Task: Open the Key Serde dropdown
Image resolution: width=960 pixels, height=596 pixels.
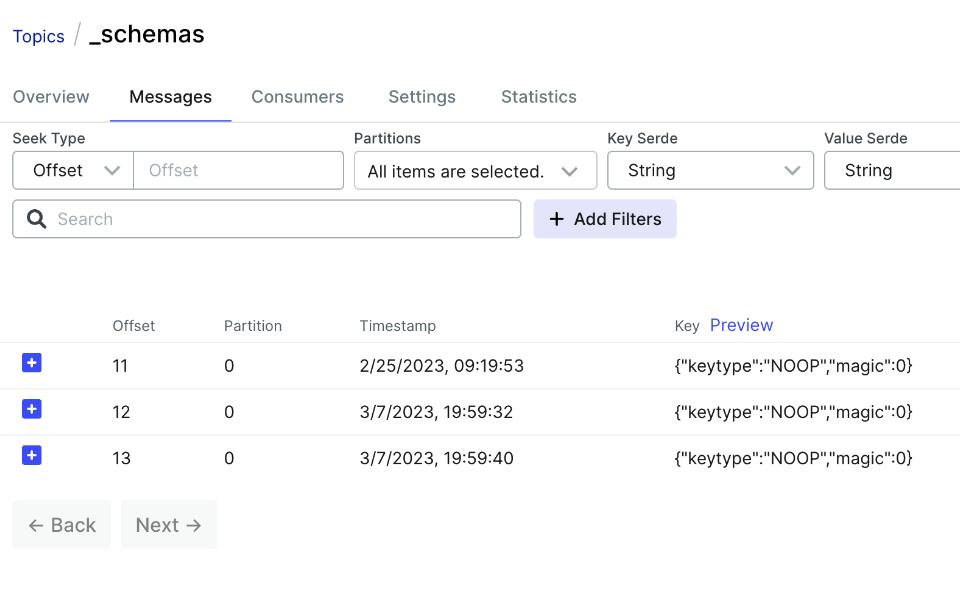Action: [x=710, y=171]
